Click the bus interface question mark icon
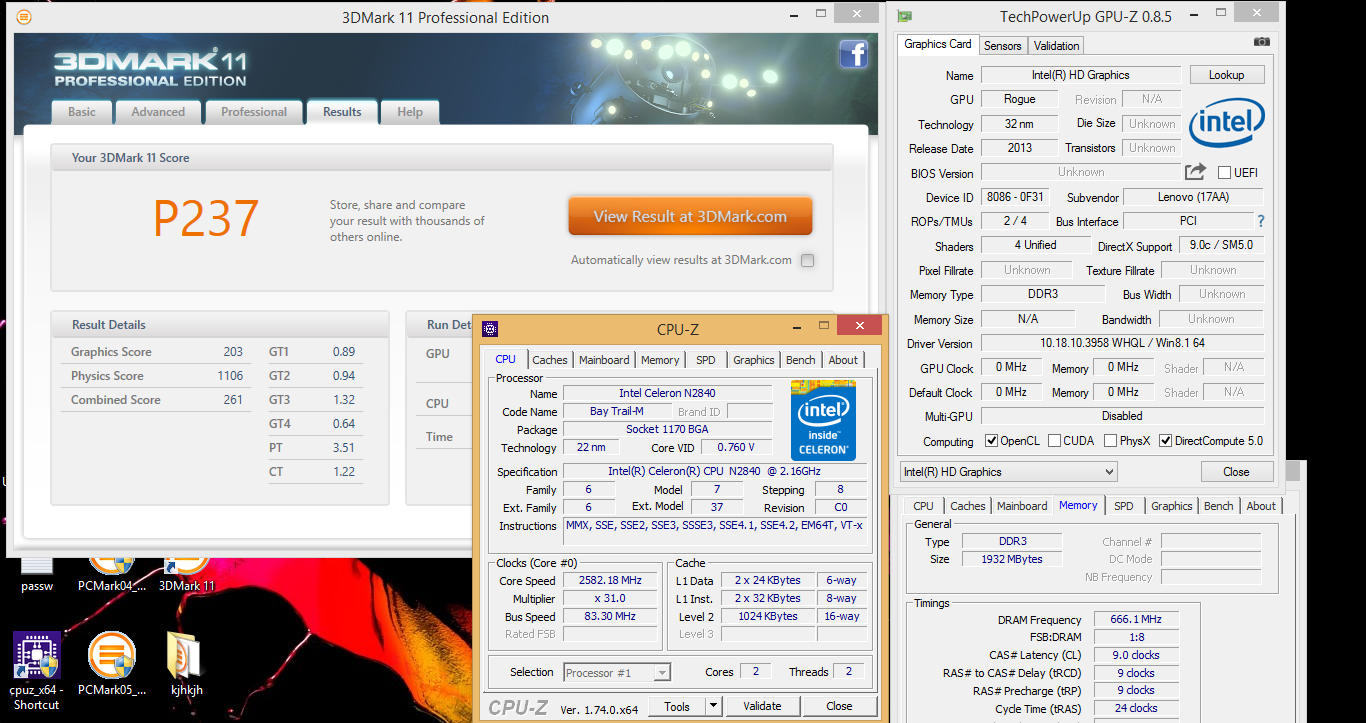Screen dimensions: 1366x723 [1260, 221]
